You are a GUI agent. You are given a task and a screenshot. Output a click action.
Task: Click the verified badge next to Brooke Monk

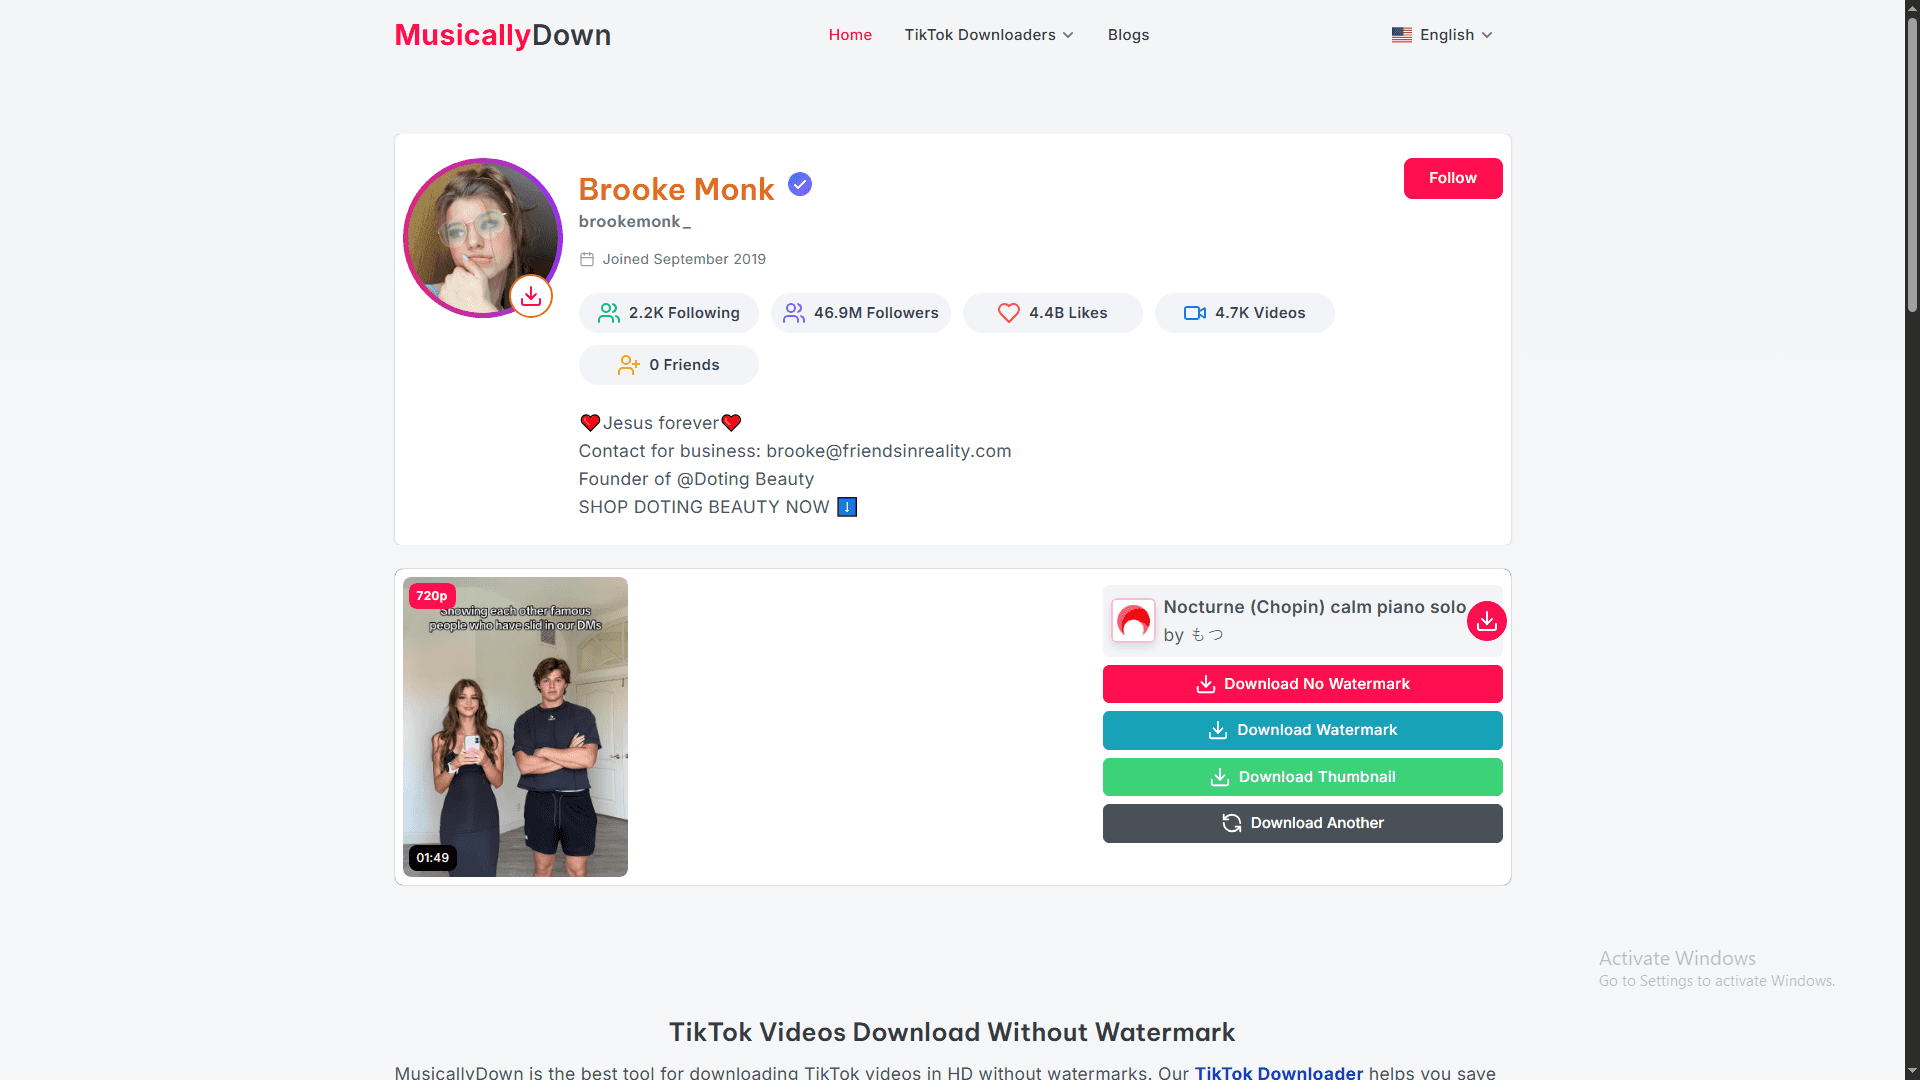pos(800,184)
